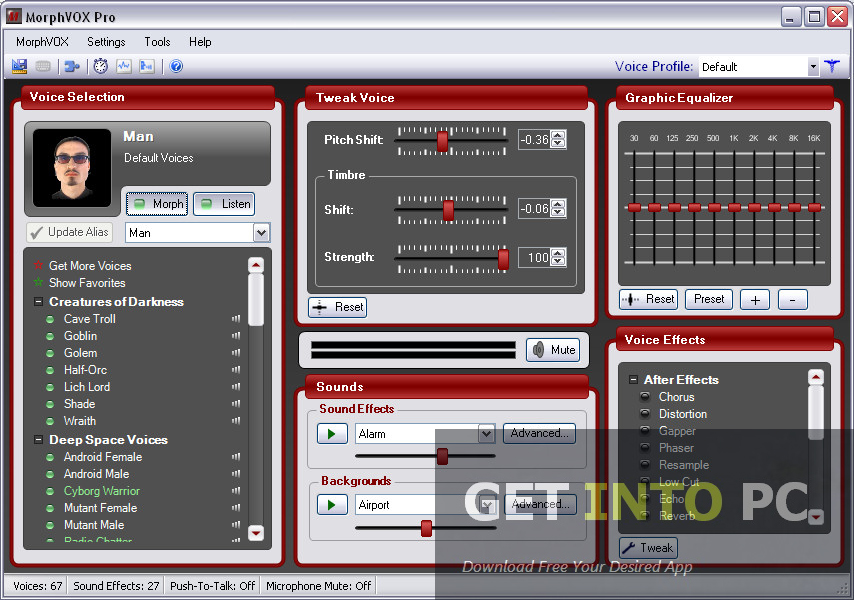The width and height of the screenshot is (854, 600).
Task: Open the Alarm sound effects dropdown
Action: pyautogui.click(x=486, y=434)
